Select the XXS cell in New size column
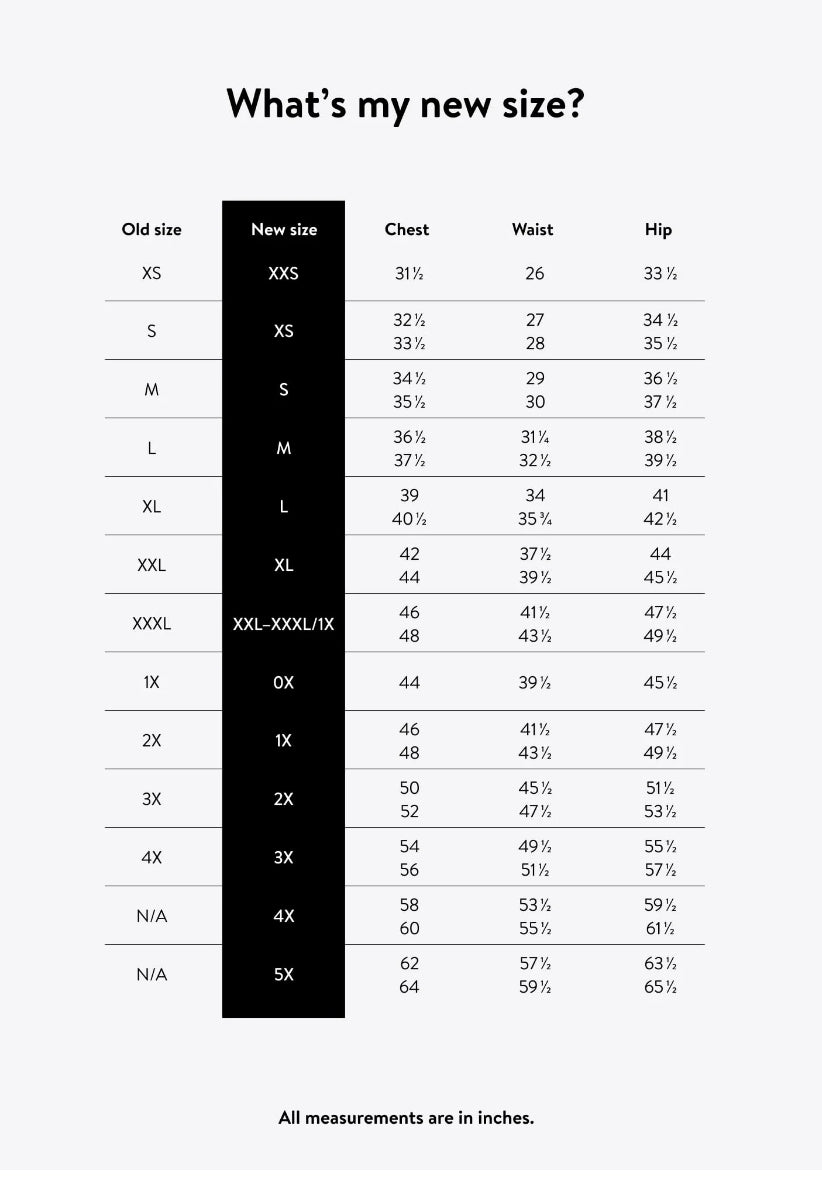Screen dimensions: 822x1187 click(284, 272)
